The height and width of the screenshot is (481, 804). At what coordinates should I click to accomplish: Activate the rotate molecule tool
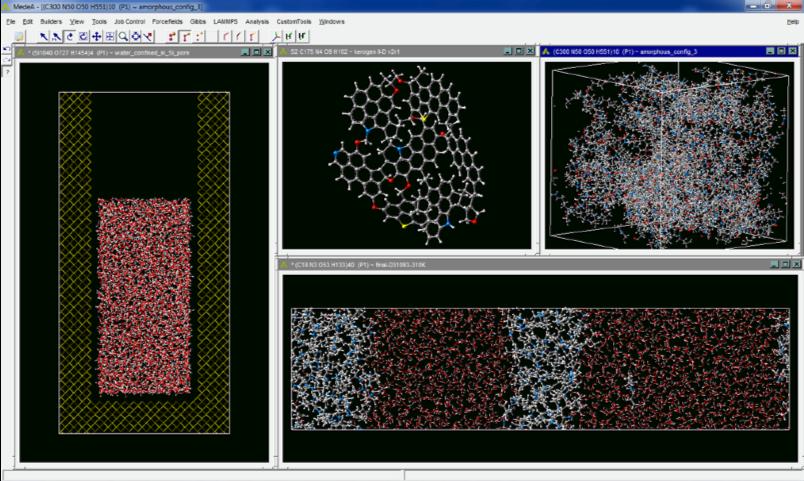point(70,36)
